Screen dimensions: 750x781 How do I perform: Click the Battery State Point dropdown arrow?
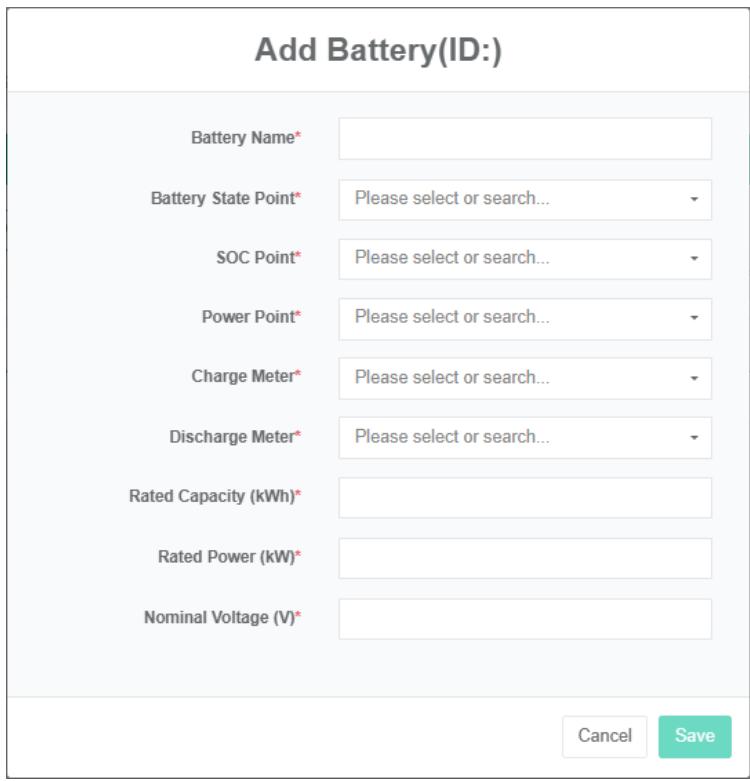[x=694, y=199]
